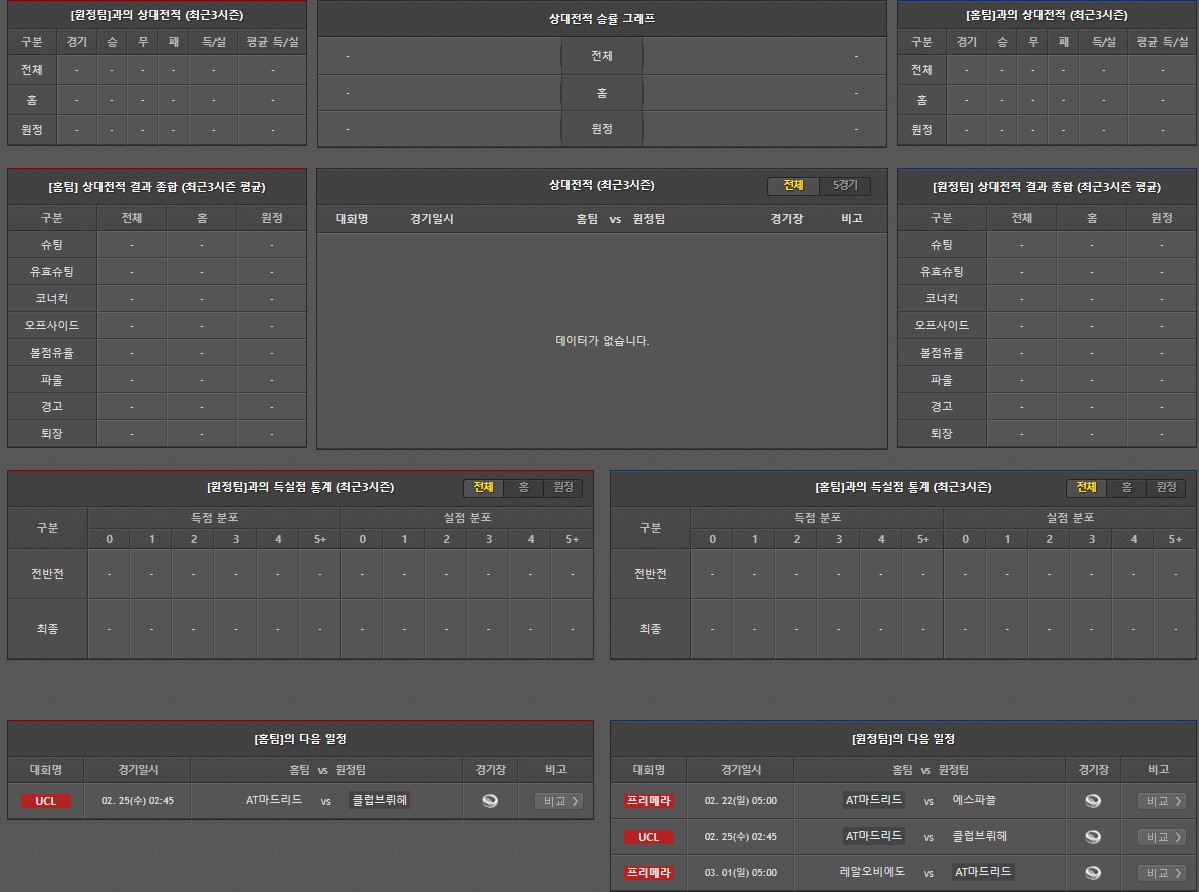This screenshot has height=892, width=1199.
Task: Select 원정 tab in left goal statistics panel
Action: (563, 487)
